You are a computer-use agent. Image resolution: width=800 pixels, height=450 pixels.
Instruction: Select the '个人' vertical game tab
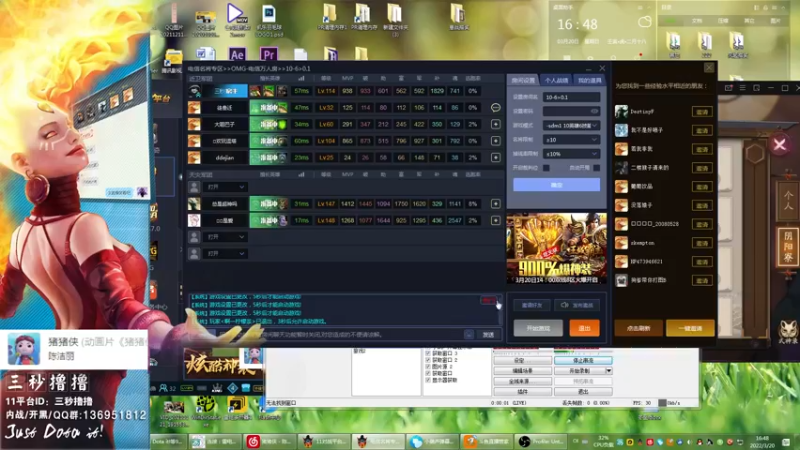pyautogui.click(x=788, y=202)
